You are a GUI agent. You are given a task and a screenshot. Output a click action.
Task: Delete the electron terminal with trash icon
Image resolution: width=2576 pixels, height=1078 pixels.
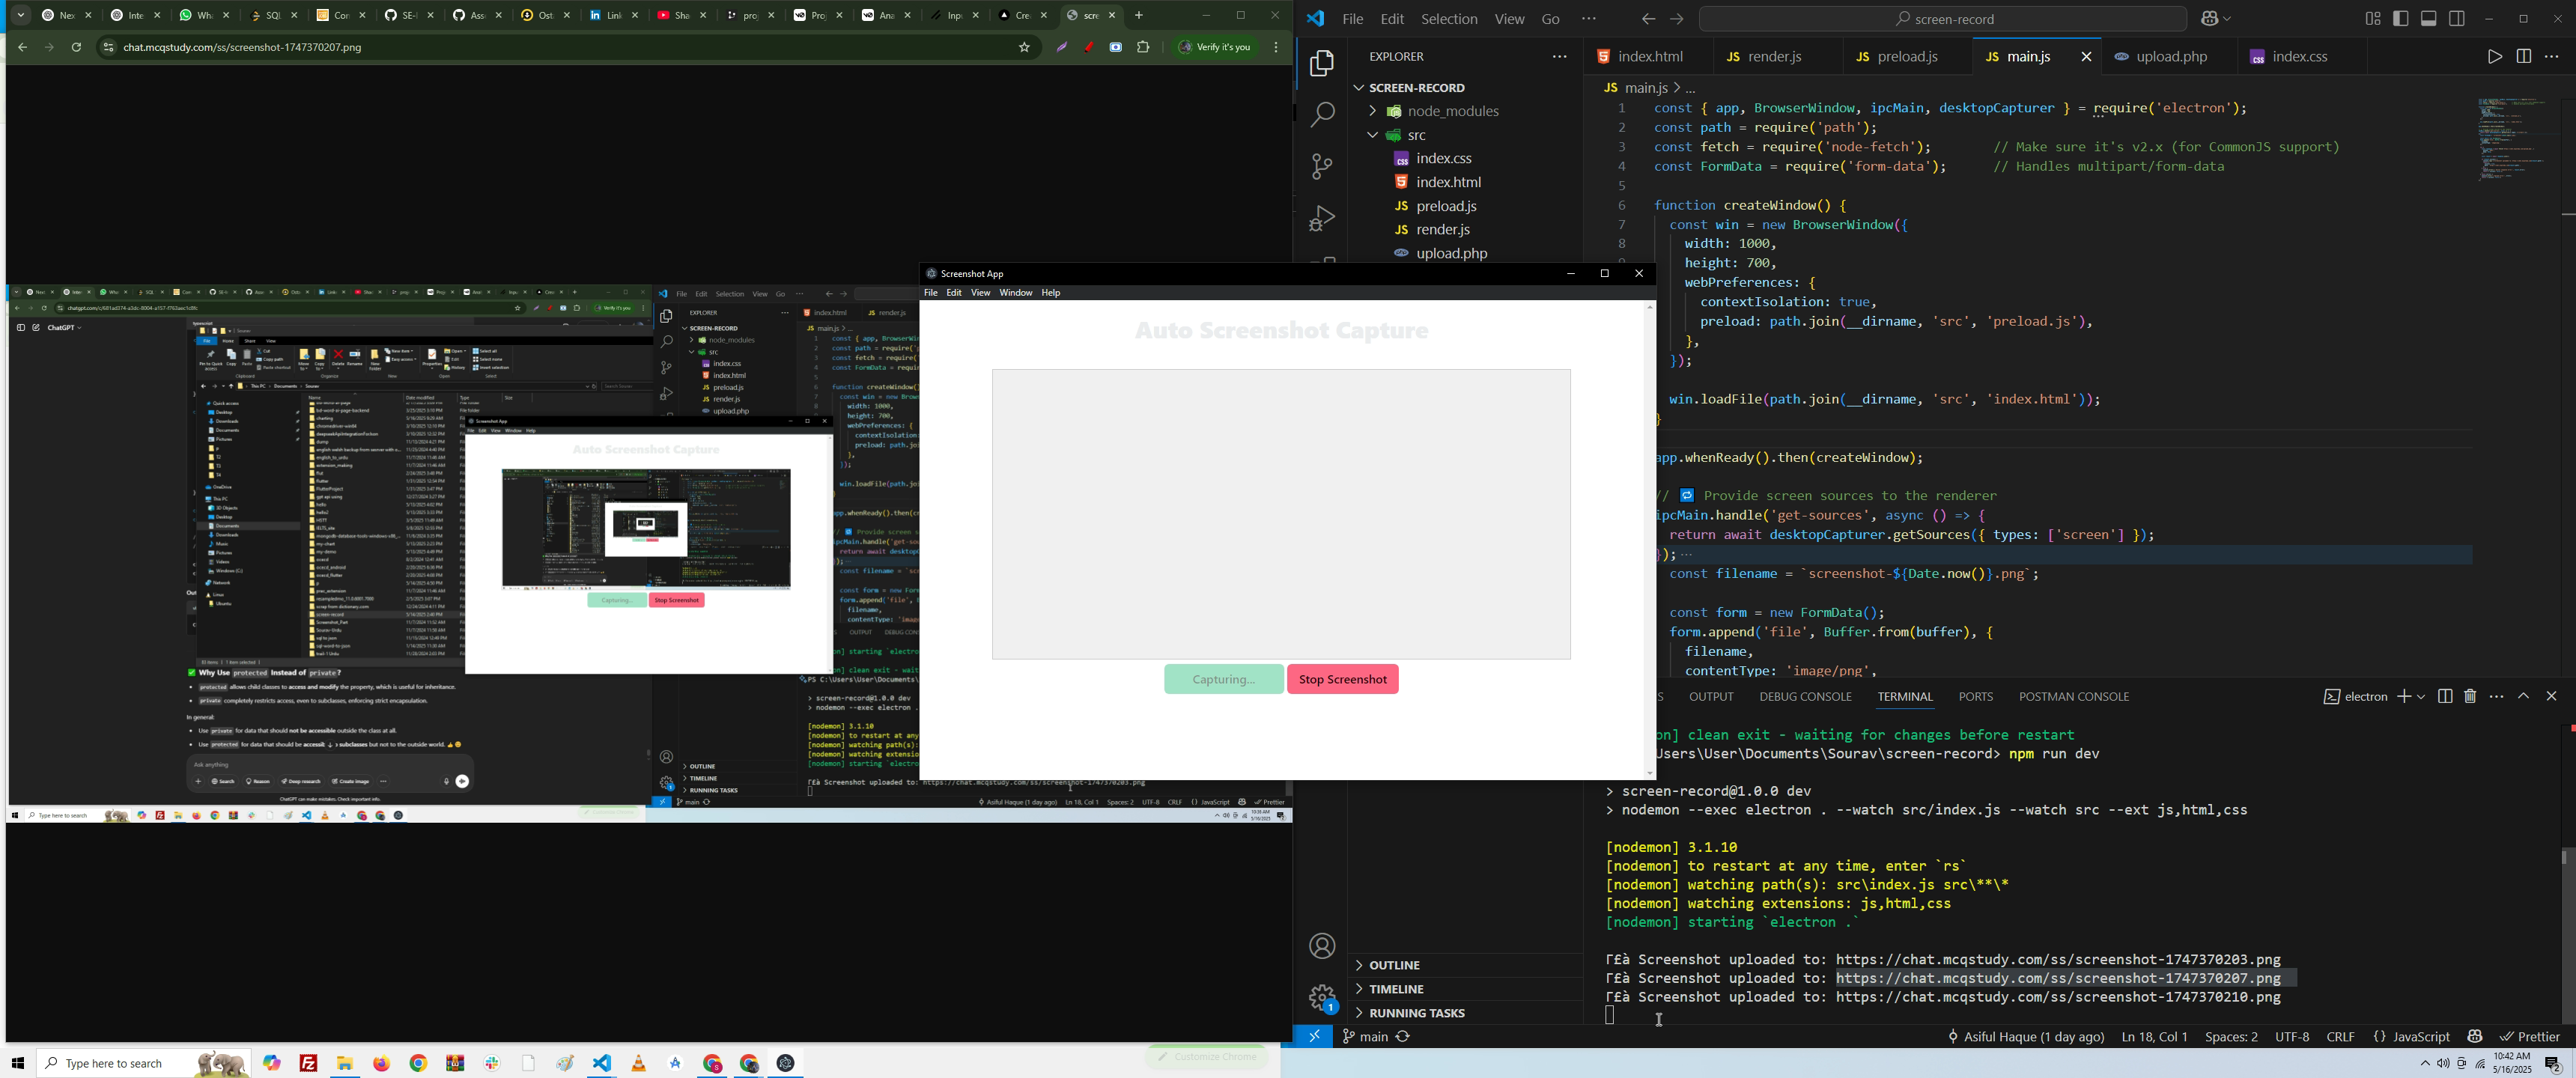pyautogui.click(x=2470, y=696)
